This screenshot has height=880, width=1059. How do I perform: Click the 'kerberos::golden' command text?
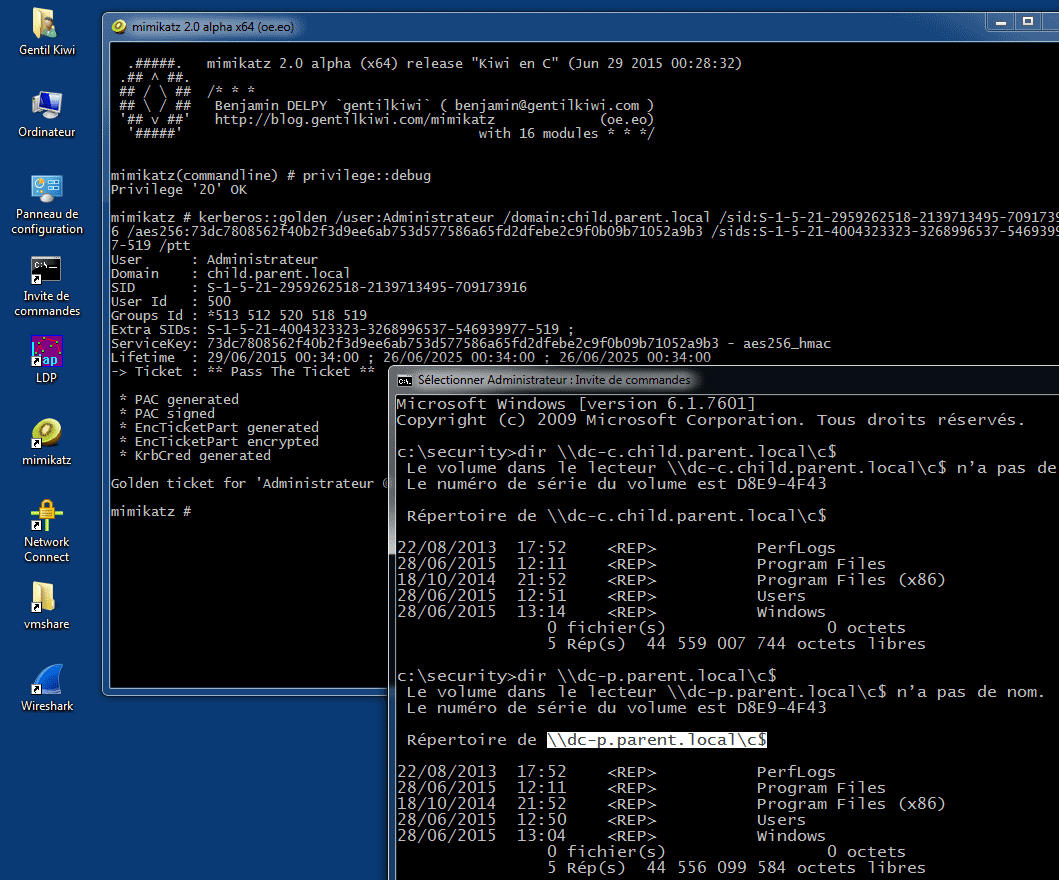262,217
